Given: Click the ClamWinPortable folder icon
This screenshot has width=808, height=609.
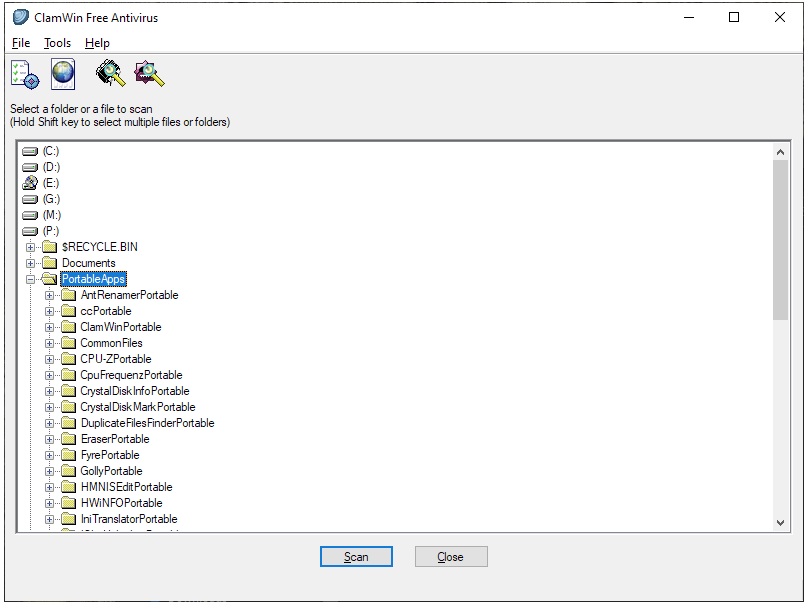Looking at the screenshot, I should [68, 327].
